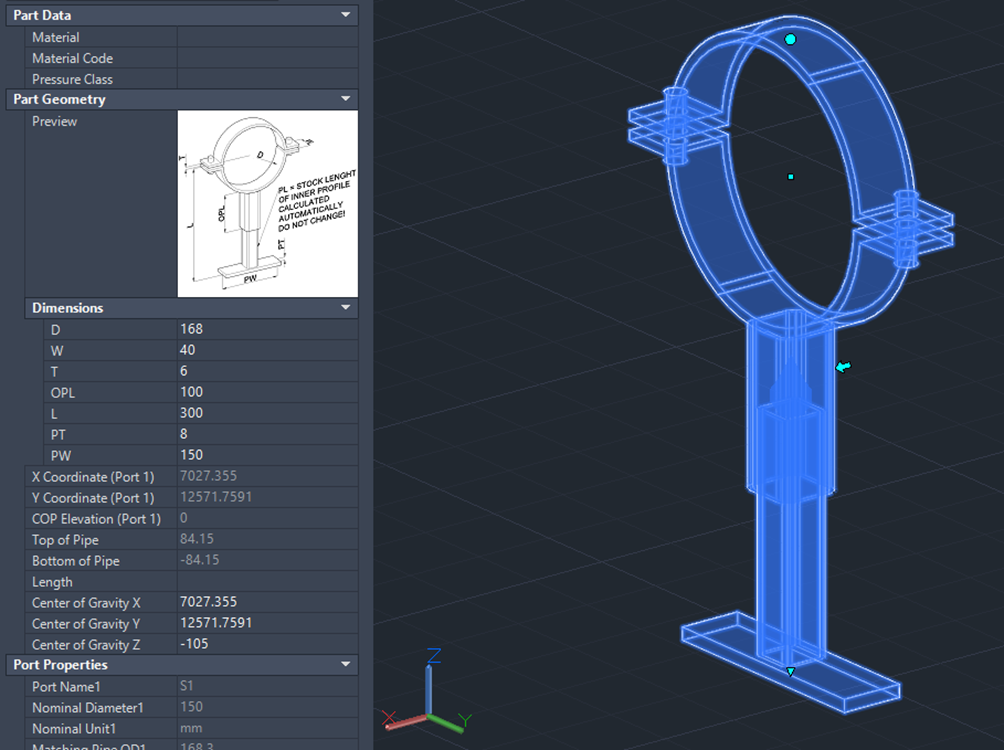Viewport: 1004px width, 750px height.
Task: Collapse the Dimensions section
Action: (346, 308)
